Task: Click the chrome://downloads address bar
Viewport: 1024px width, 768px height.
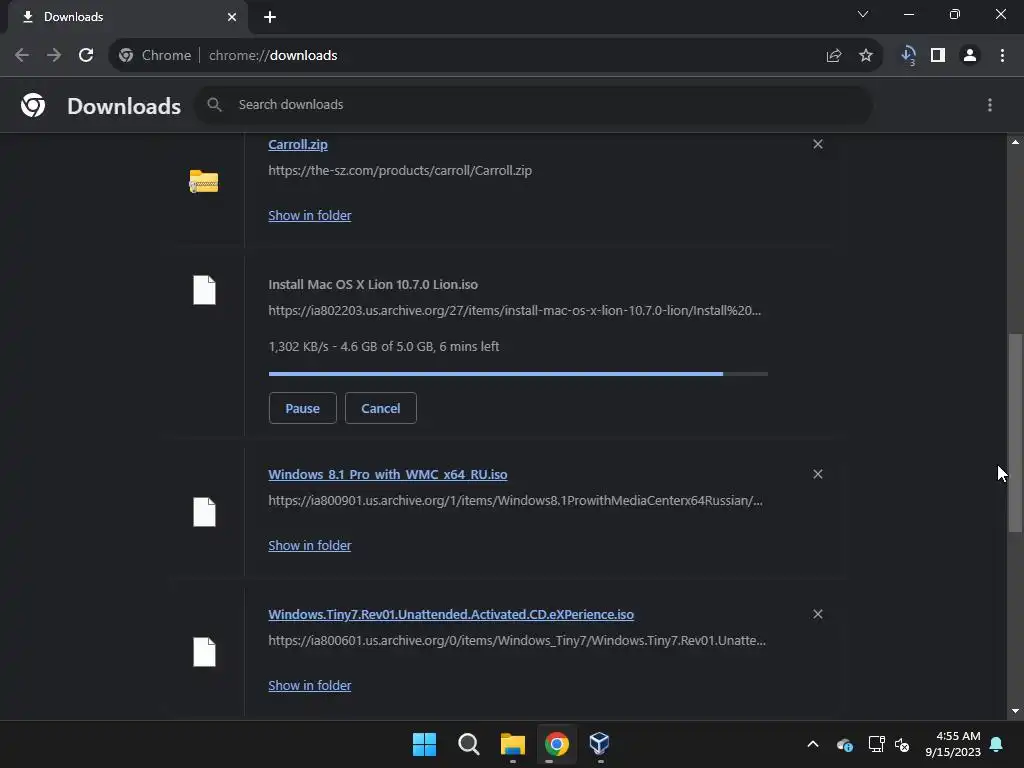Action: [498, 56]
